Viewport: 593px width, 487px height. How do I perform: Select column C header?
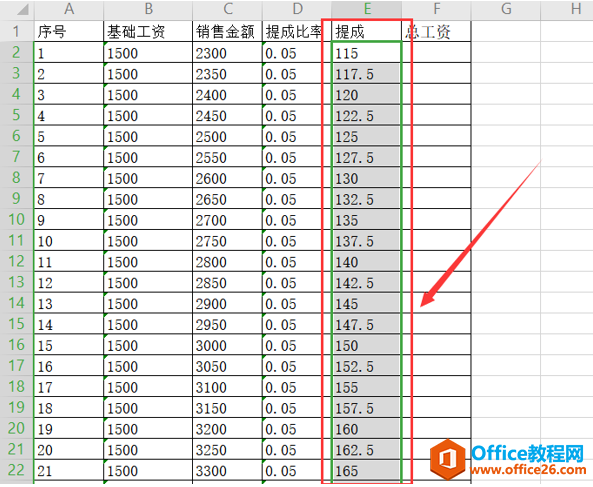pos(227,9)
